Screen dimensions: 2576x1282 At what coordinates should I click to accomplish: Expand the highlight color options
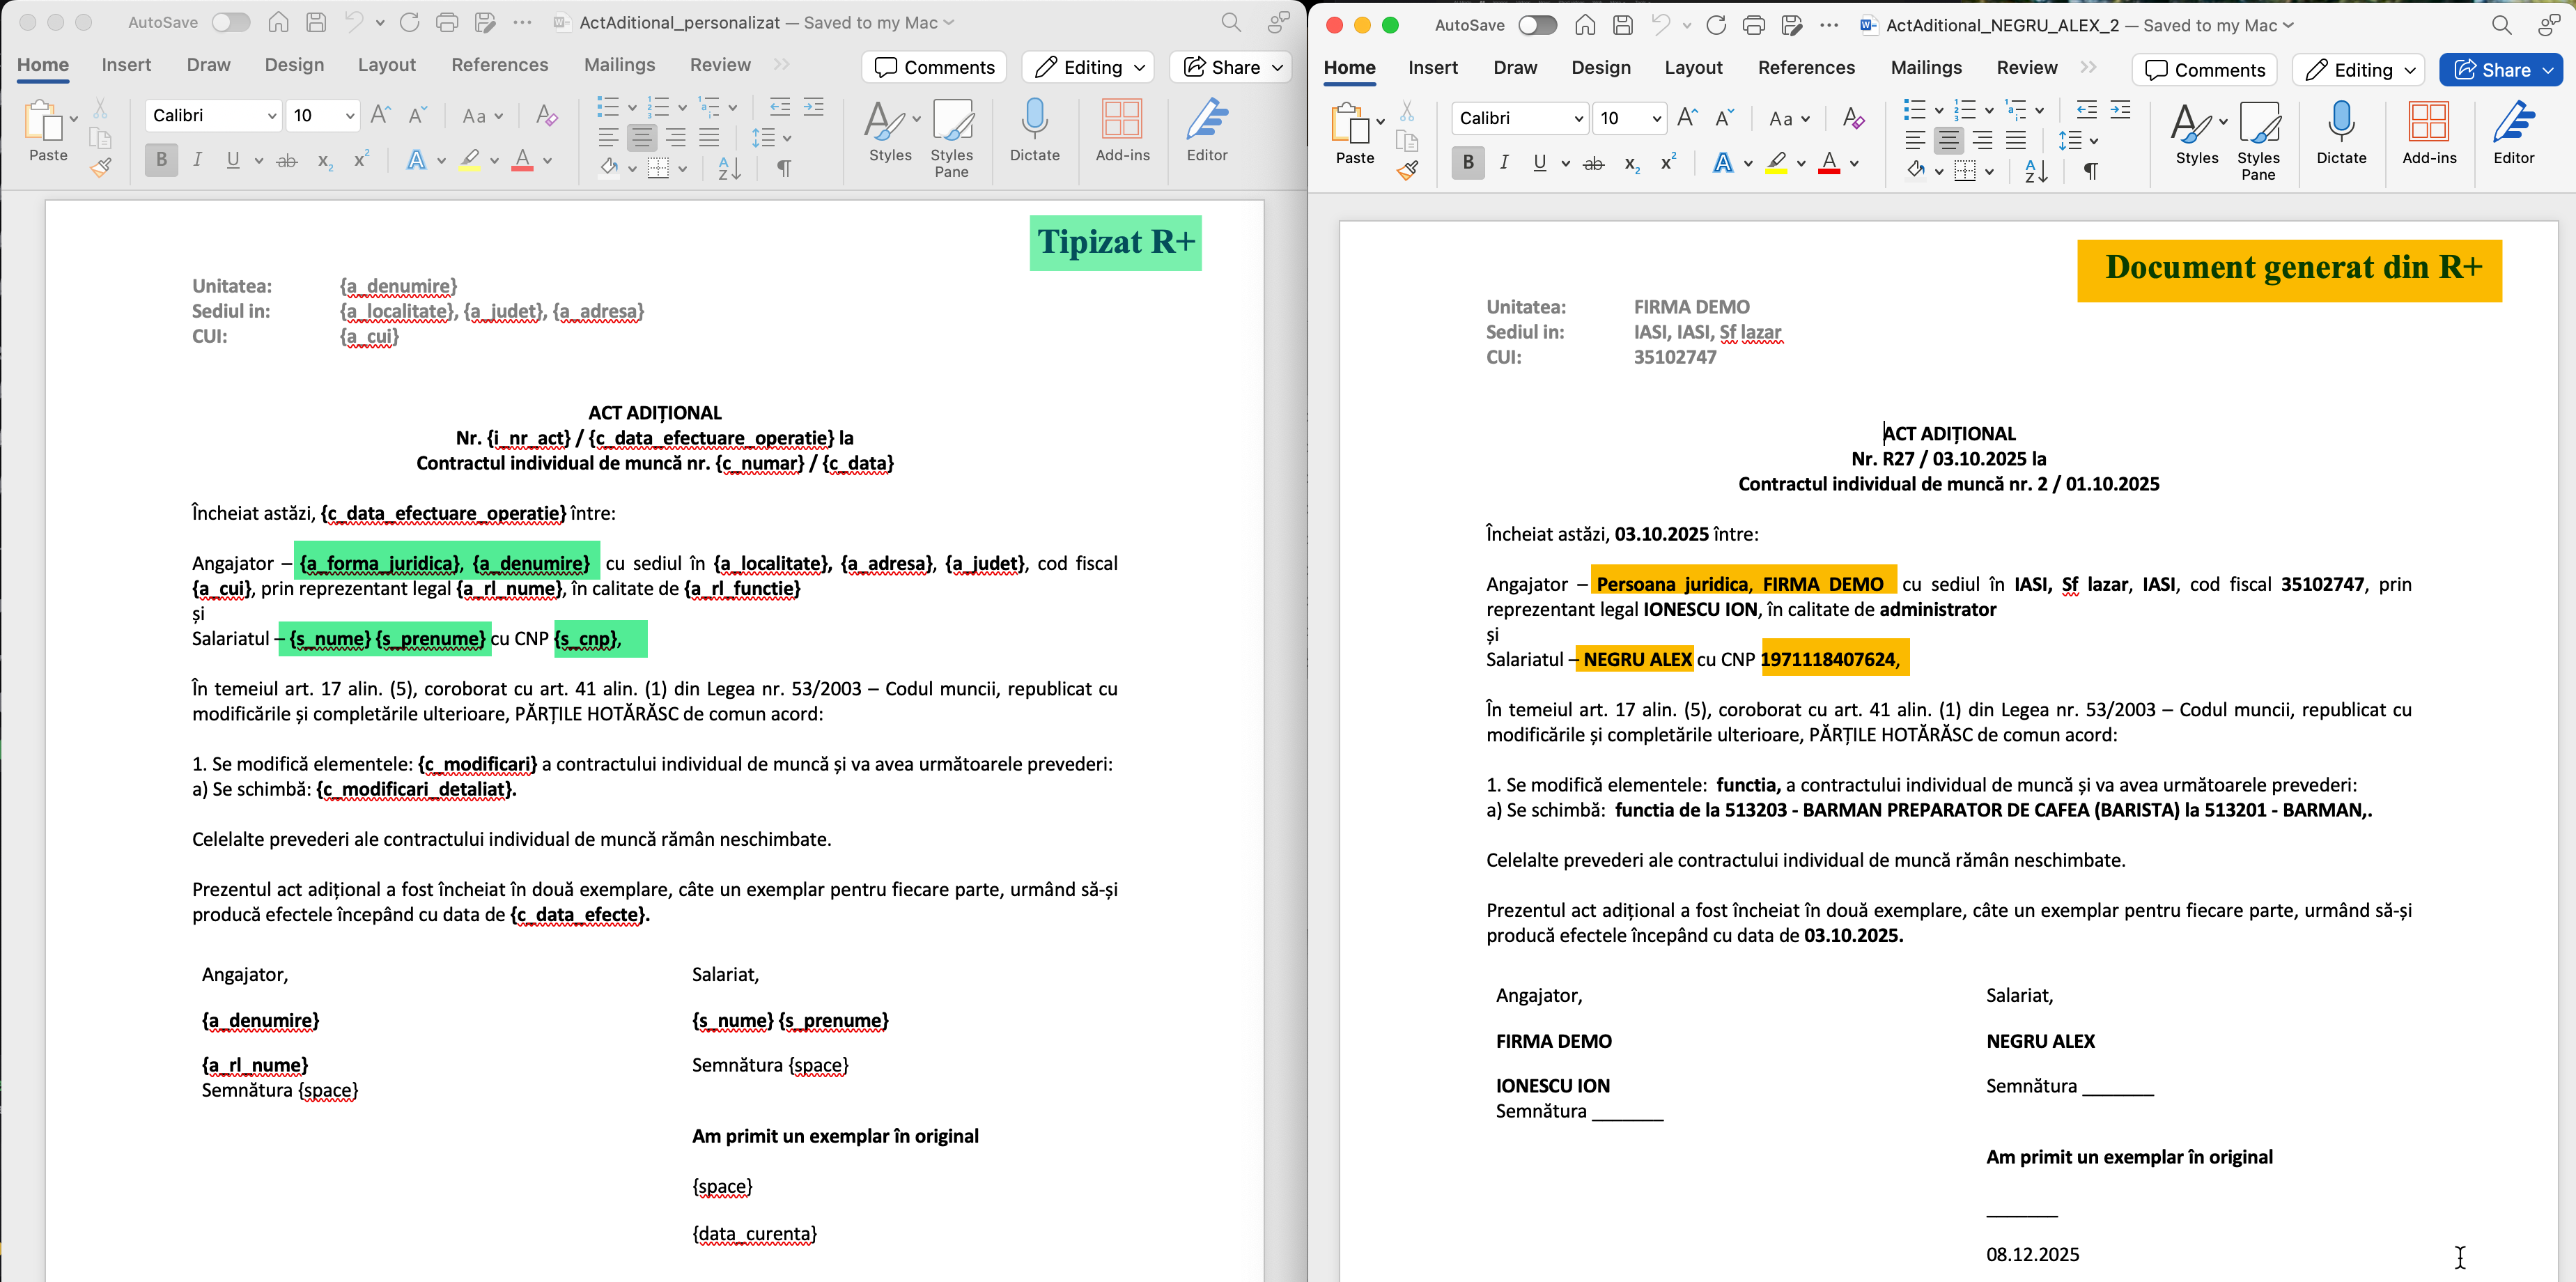tap(494, 161)
